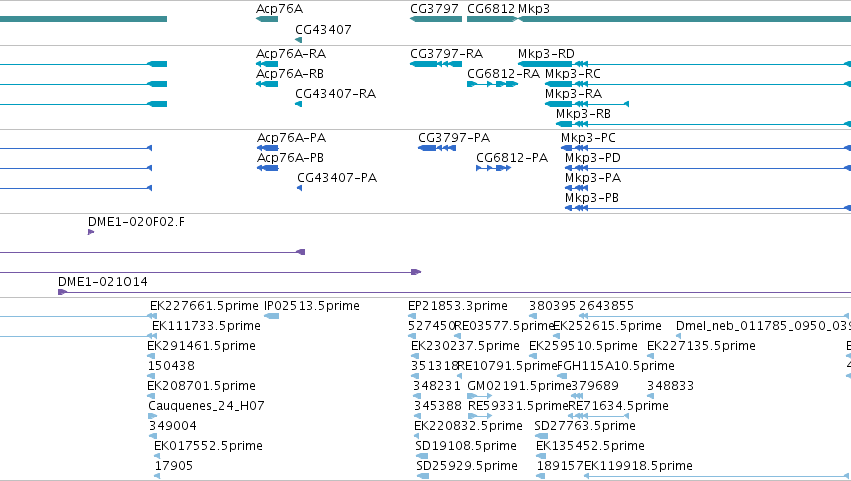The image size is (851, 481).
Task: Select protein Mkp3-PB
Action: (592, 198)
